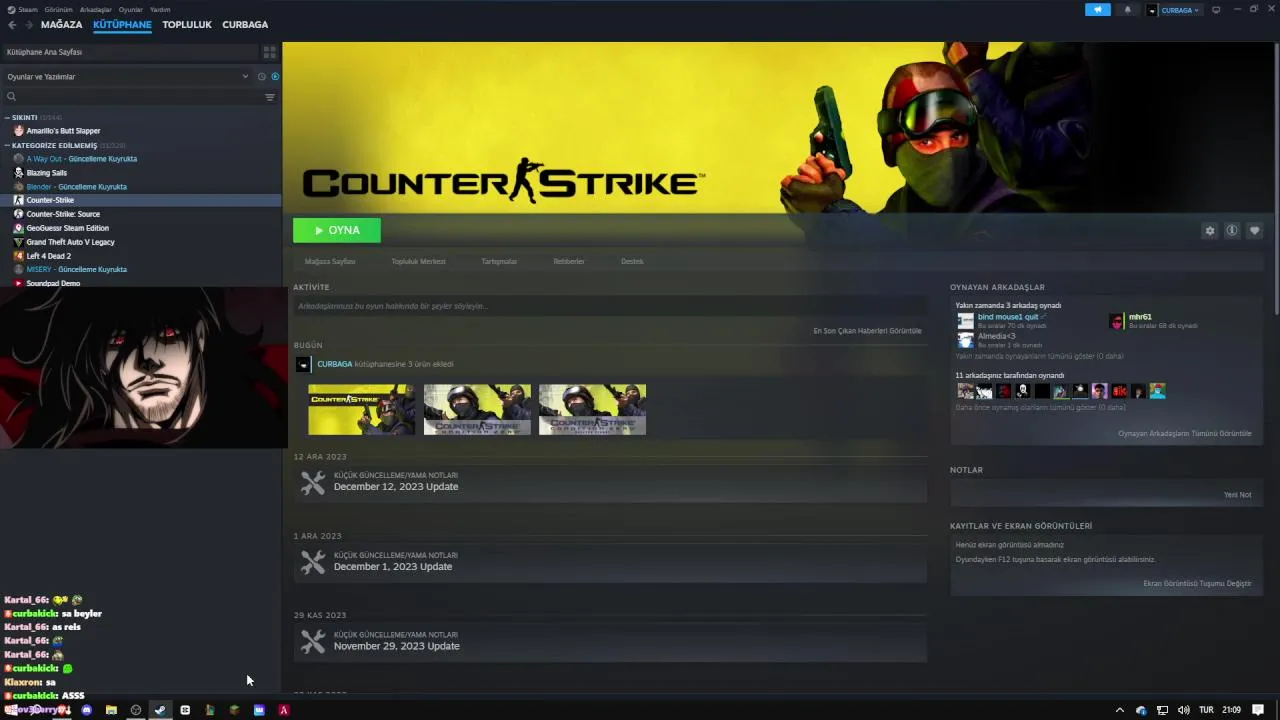Open Windows notification center icon
The height and width of the screenshot is (720, 1280).
[x=1258, y=710]
